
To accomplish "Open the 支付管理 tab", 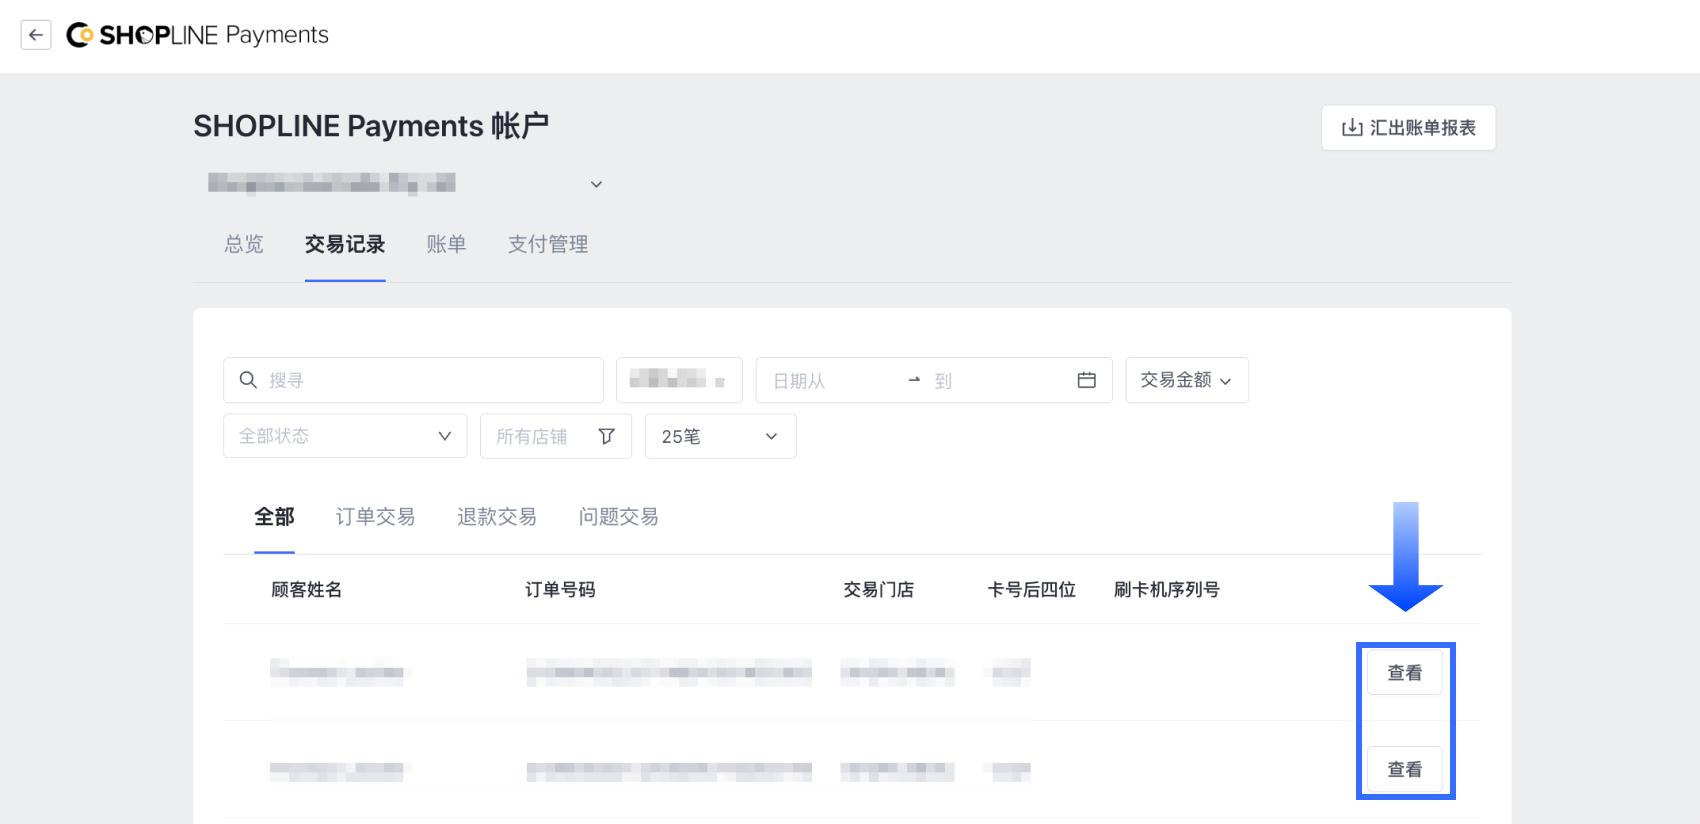I will pyautogui.click(x=548, y=244).
